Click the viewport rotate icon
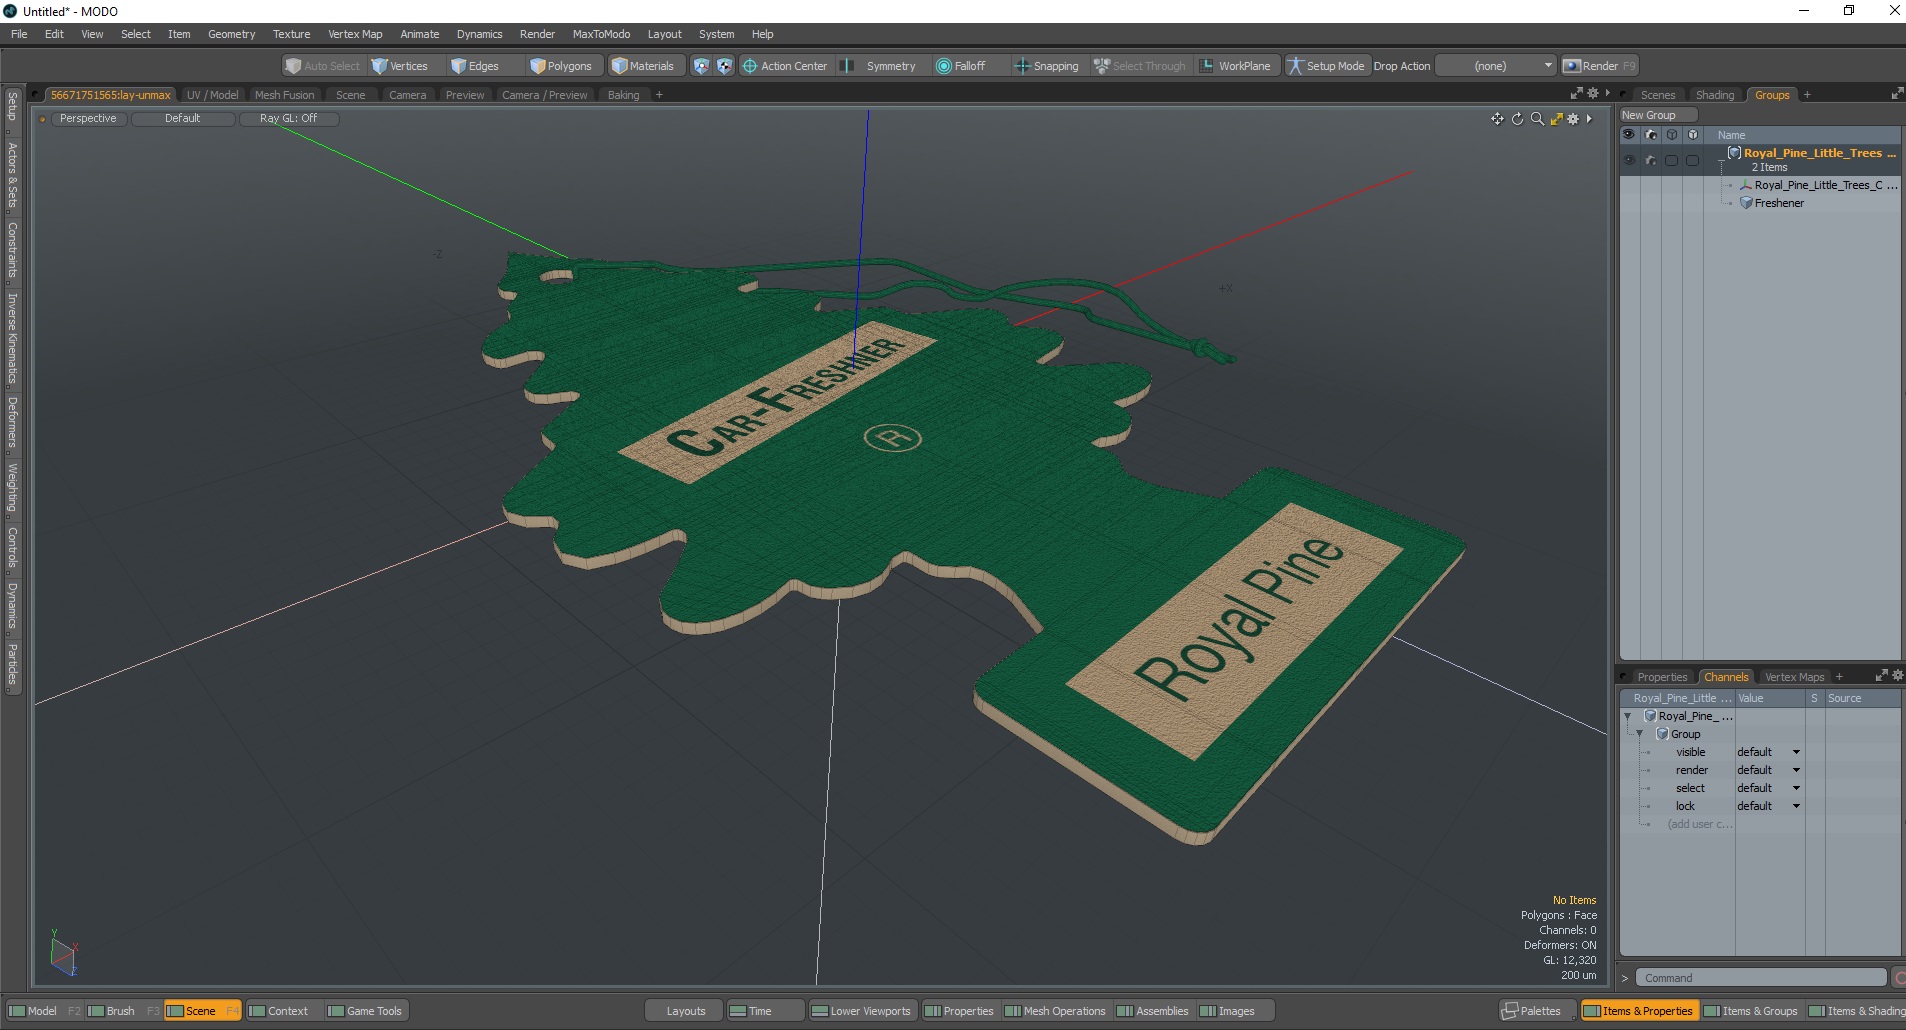The height and width of the screenshot is (1030, 1906). coord(1517,119)
